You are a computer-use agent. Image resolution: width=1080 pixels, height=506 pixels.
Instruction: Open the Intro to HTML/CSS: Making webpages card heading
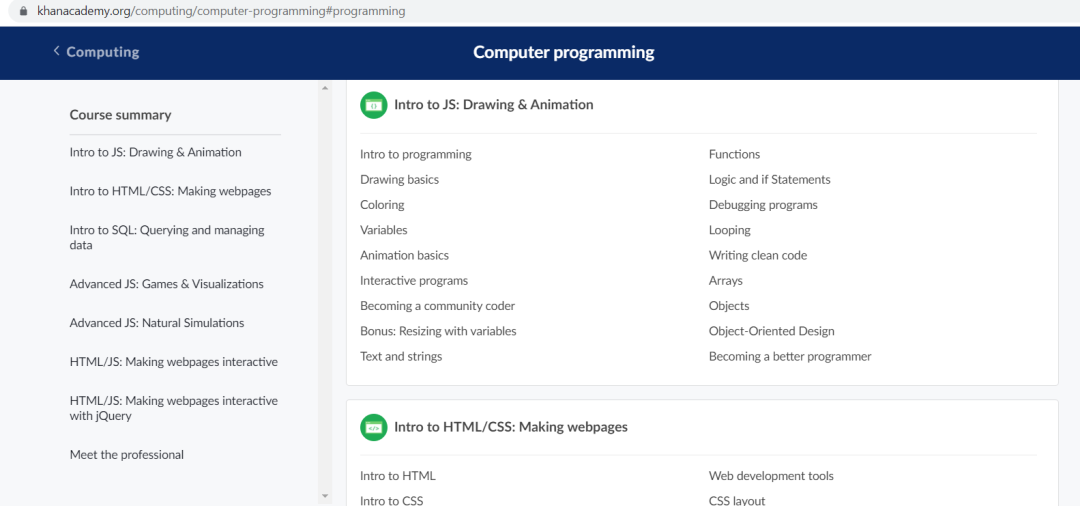coord(511,427)
